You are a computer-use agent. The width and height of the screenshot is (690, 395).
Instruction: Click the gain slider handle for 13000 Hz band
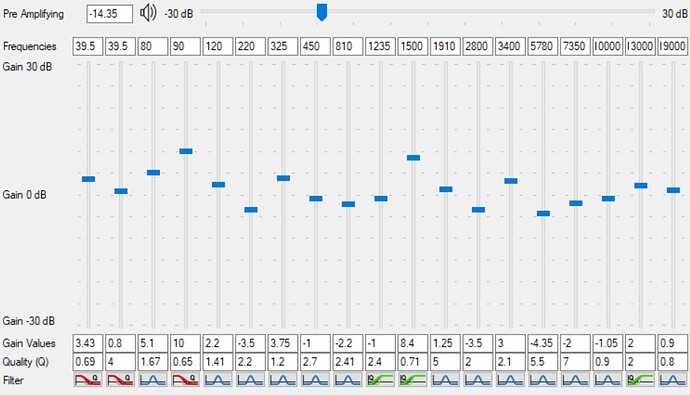click(641, 186)
